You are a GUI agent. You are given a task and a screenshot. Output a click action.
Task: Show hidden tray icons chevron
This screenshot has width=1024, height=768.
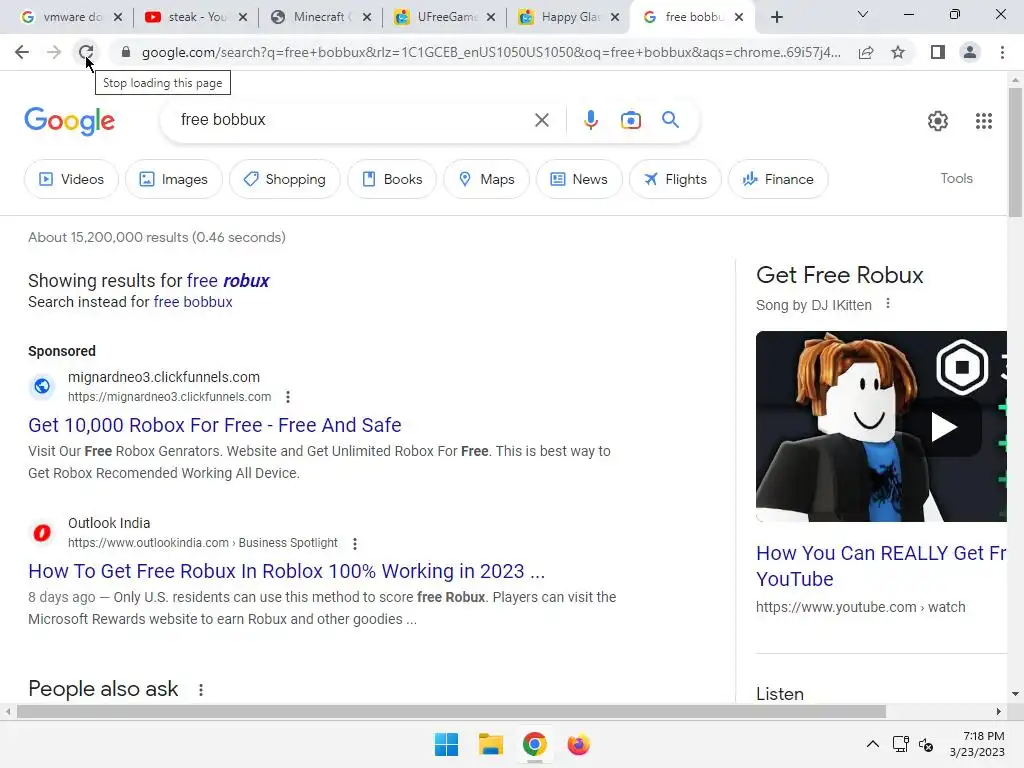(872, 744)
